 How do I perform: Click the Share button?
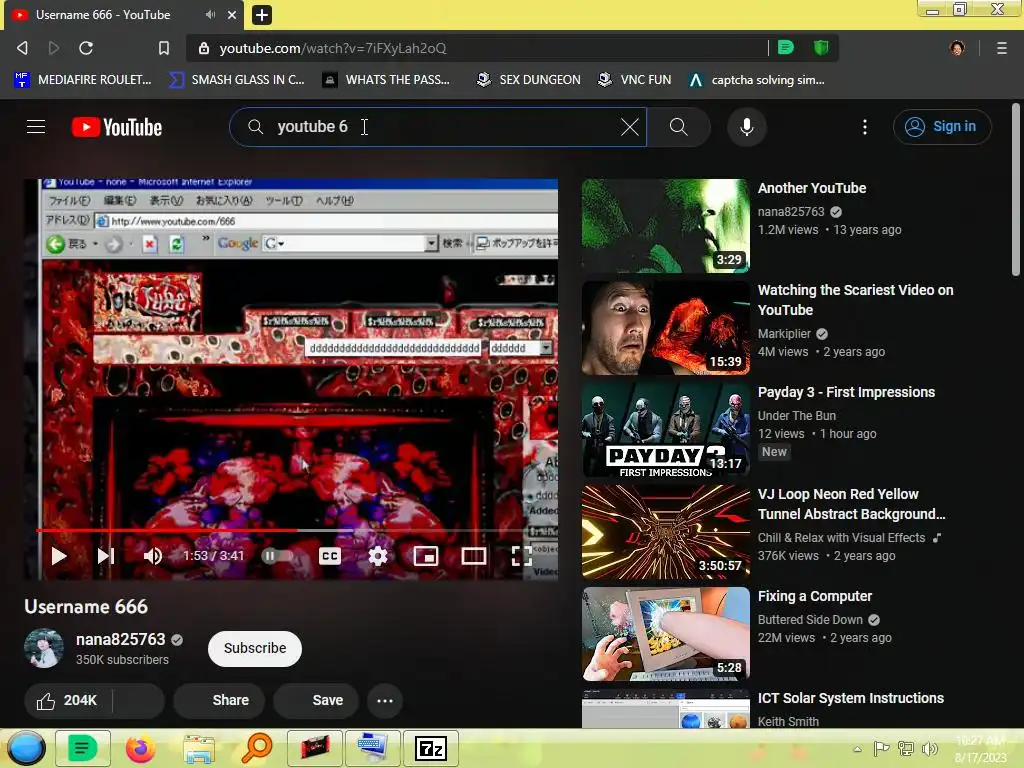[x=219, y=700]
